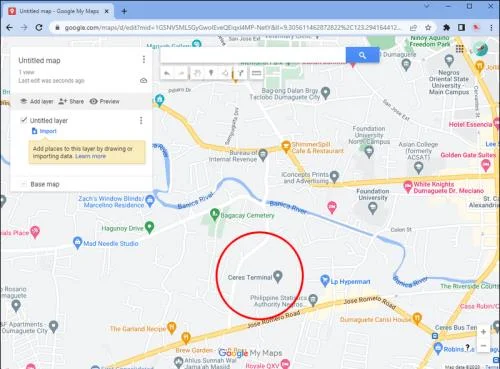
Task: Select the Draw a line tool
Action: tap(225, 73)
